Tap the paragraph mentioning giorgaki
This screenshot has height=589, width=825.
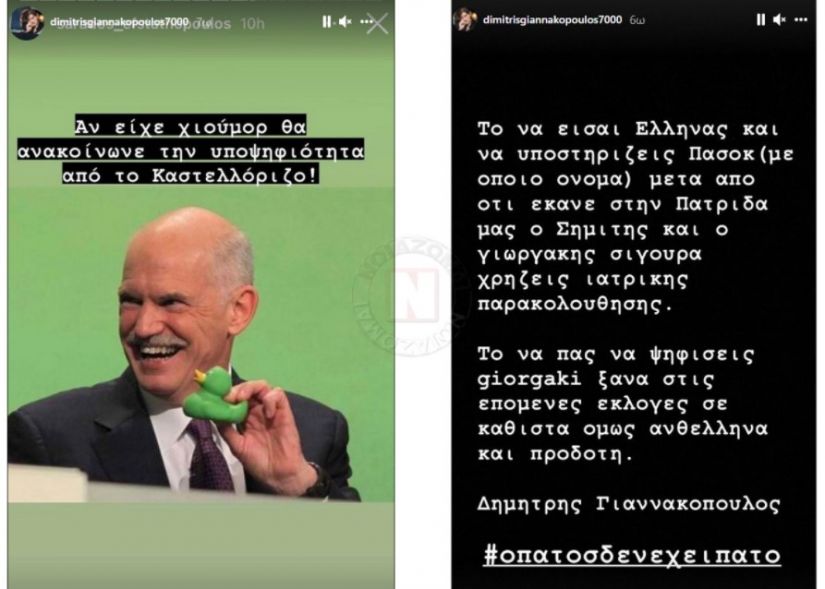623,404
